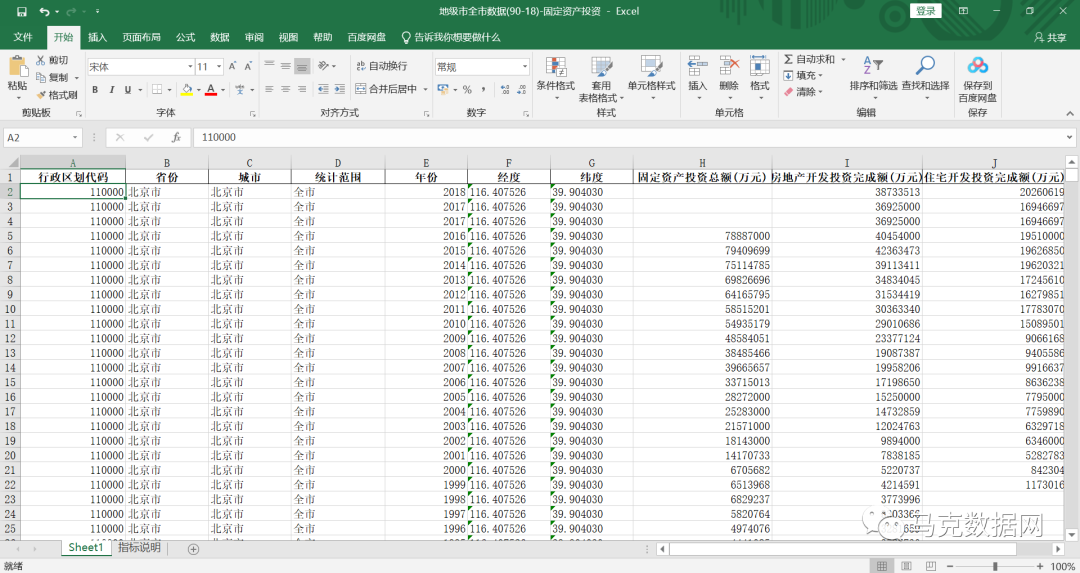Open 套用表格格式 table styles
This screenshot has height=573, width=1080.
[601, 79]
